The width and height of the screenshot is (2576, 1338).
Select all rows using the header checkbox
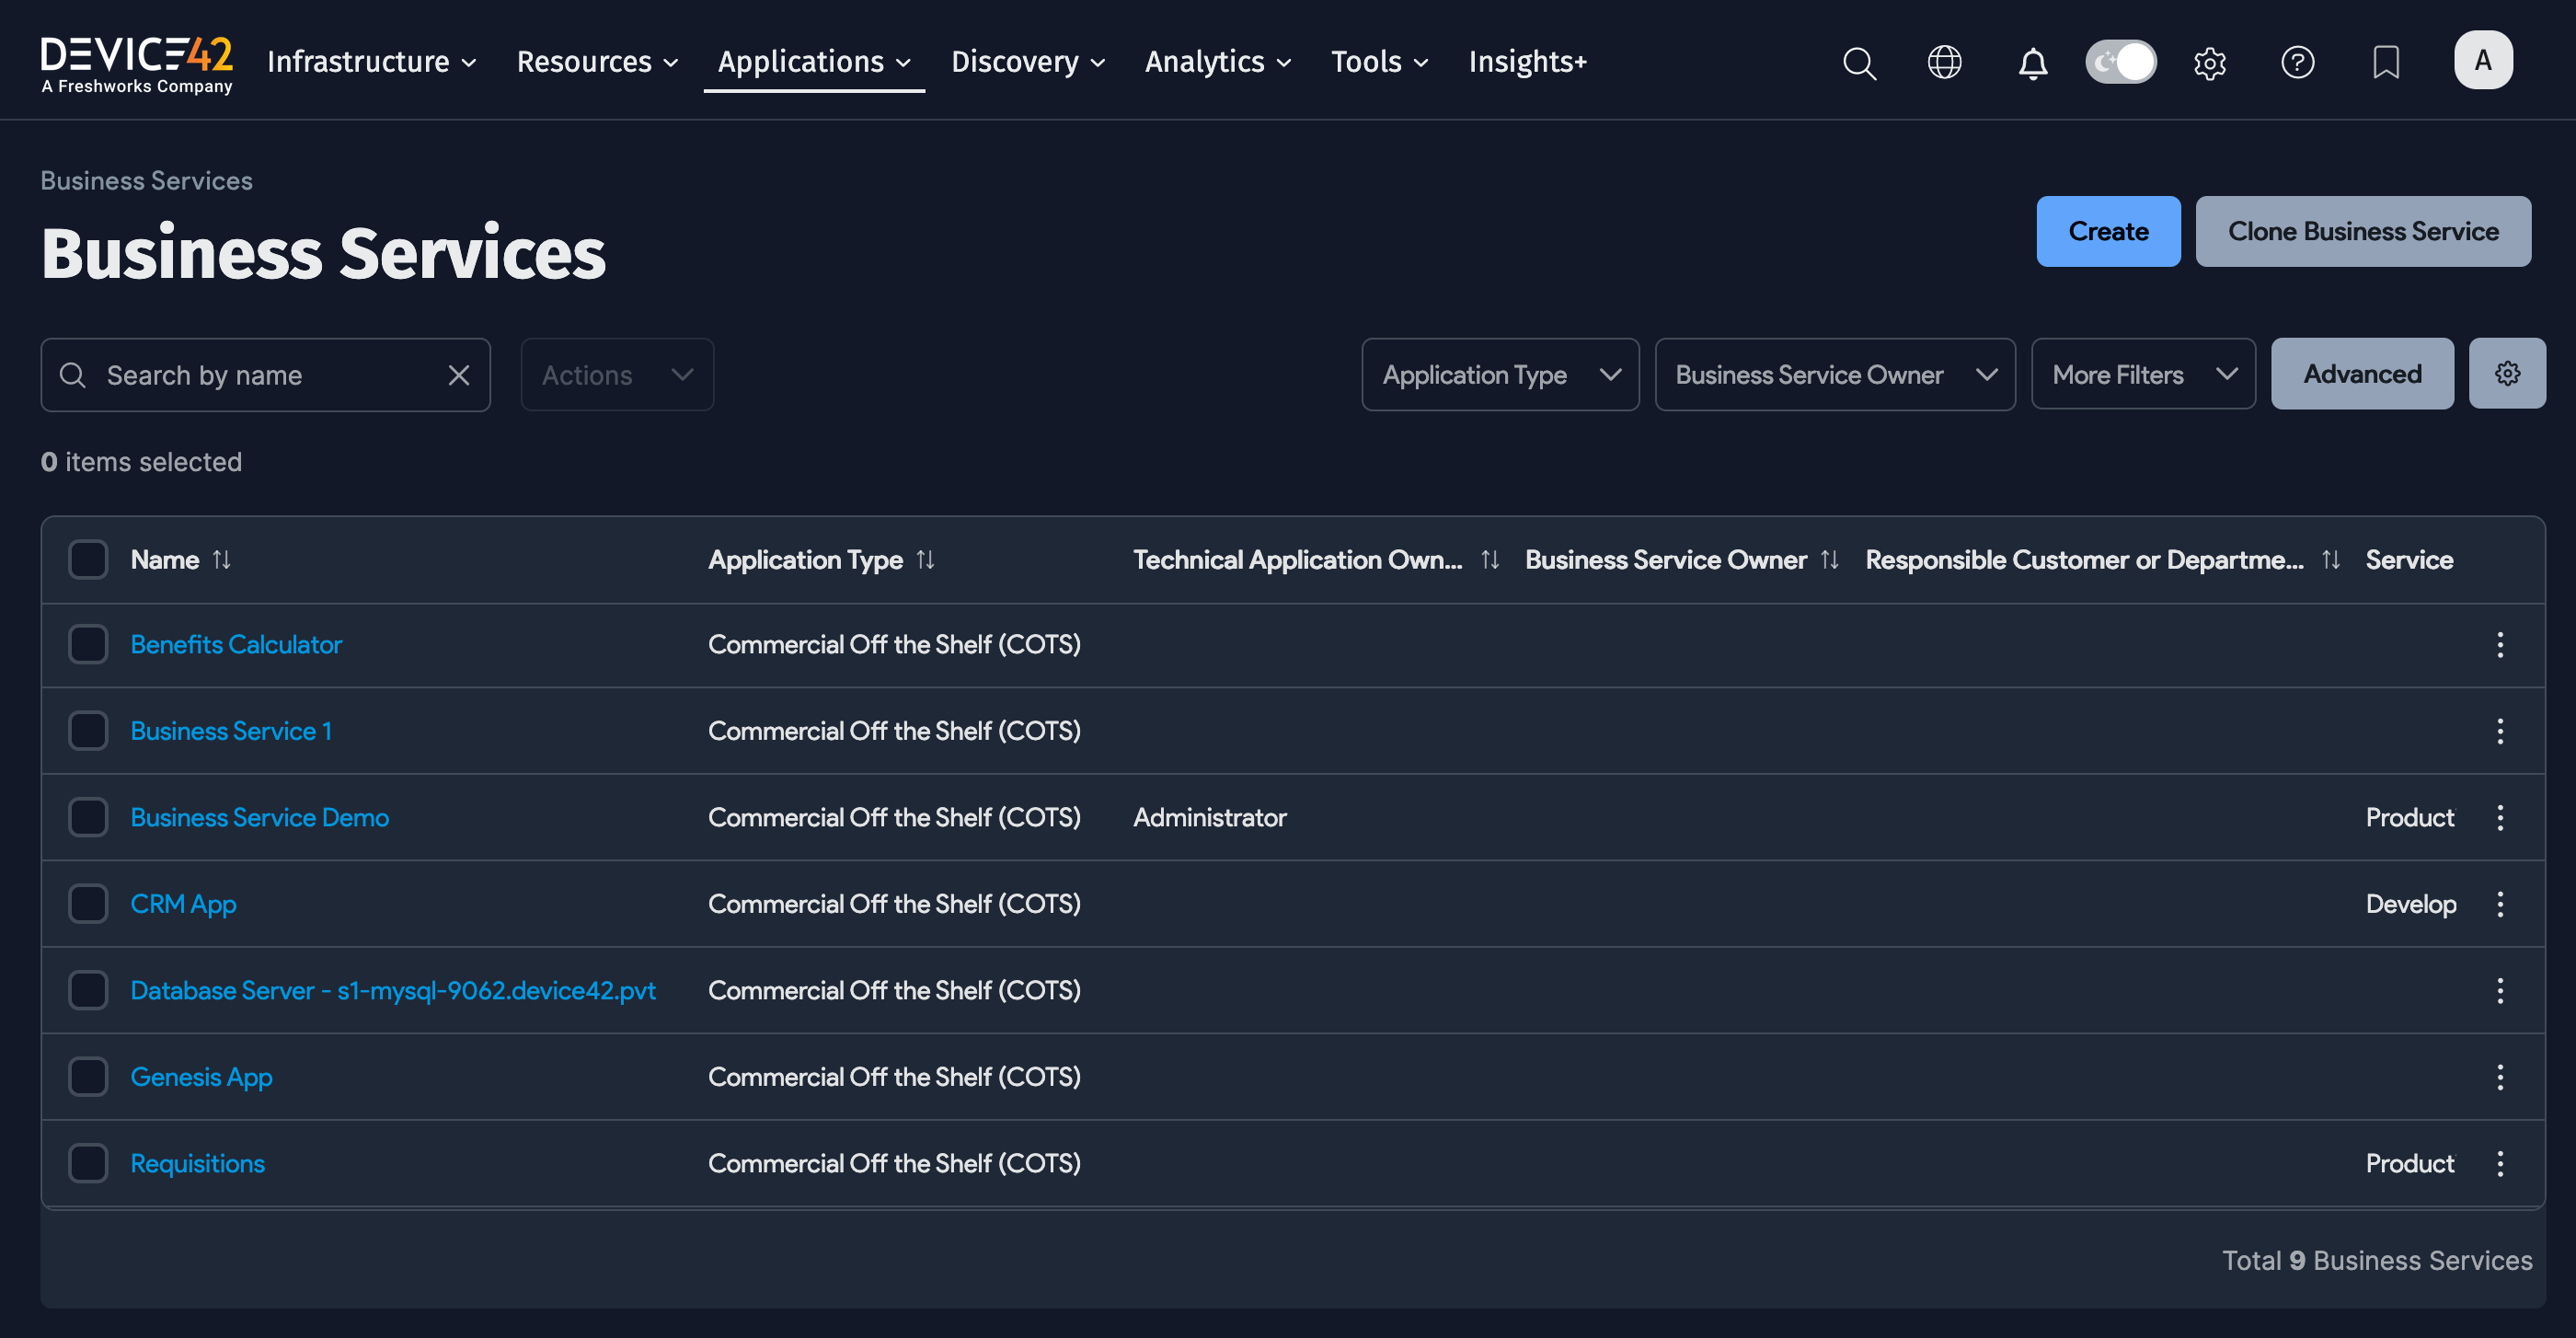click(x=88, y=559)
